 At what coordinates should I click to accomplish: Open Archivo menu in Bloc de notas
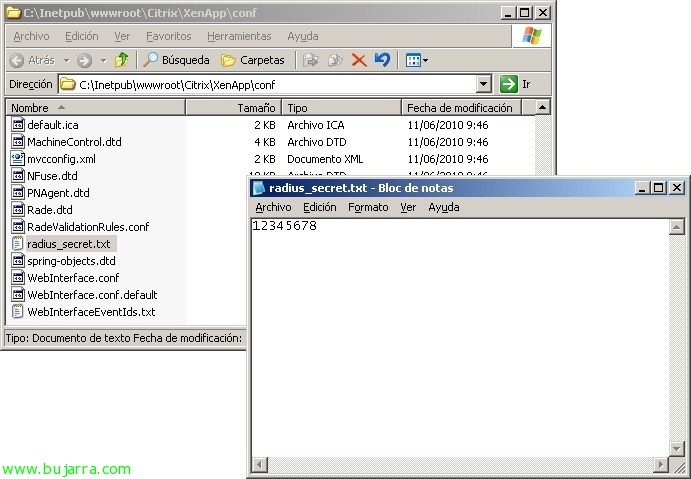pos(273,207)
